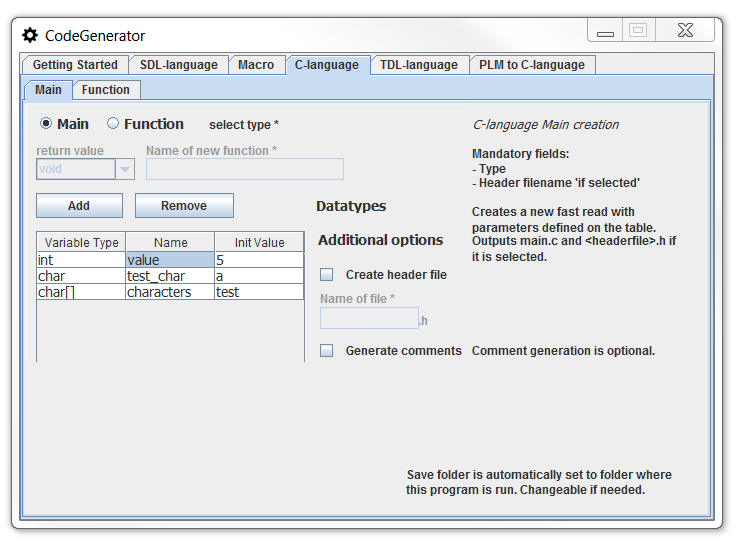Switch to the SDL-language tab
Screen dimensions: 742x541
point(178,65)
